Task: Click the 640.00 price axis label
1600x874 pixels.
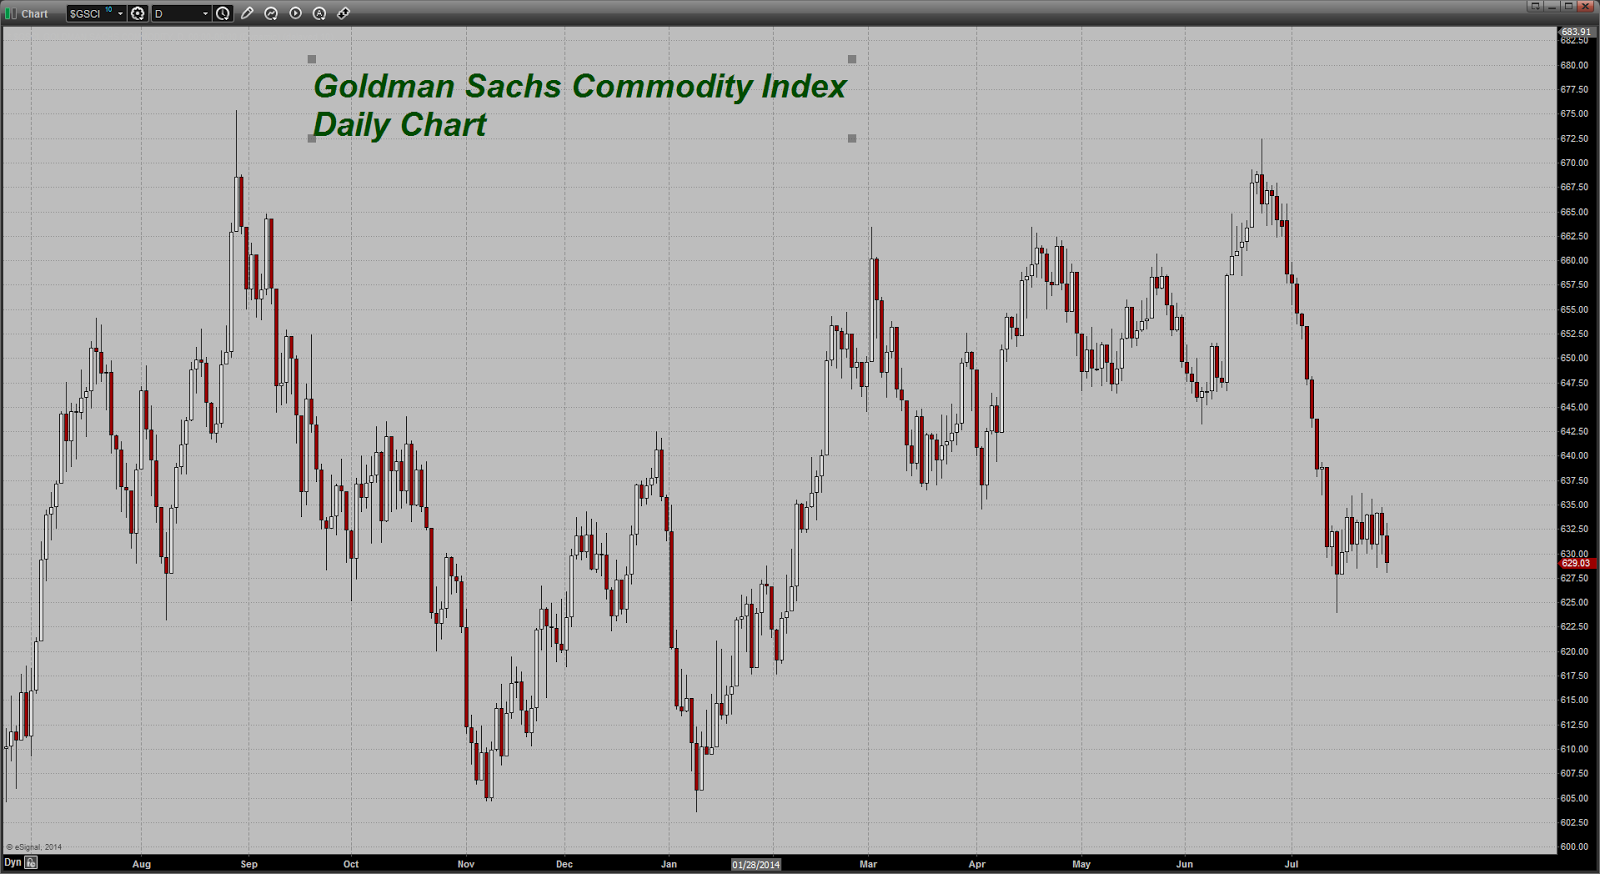Action: (x=1574, y=456)
